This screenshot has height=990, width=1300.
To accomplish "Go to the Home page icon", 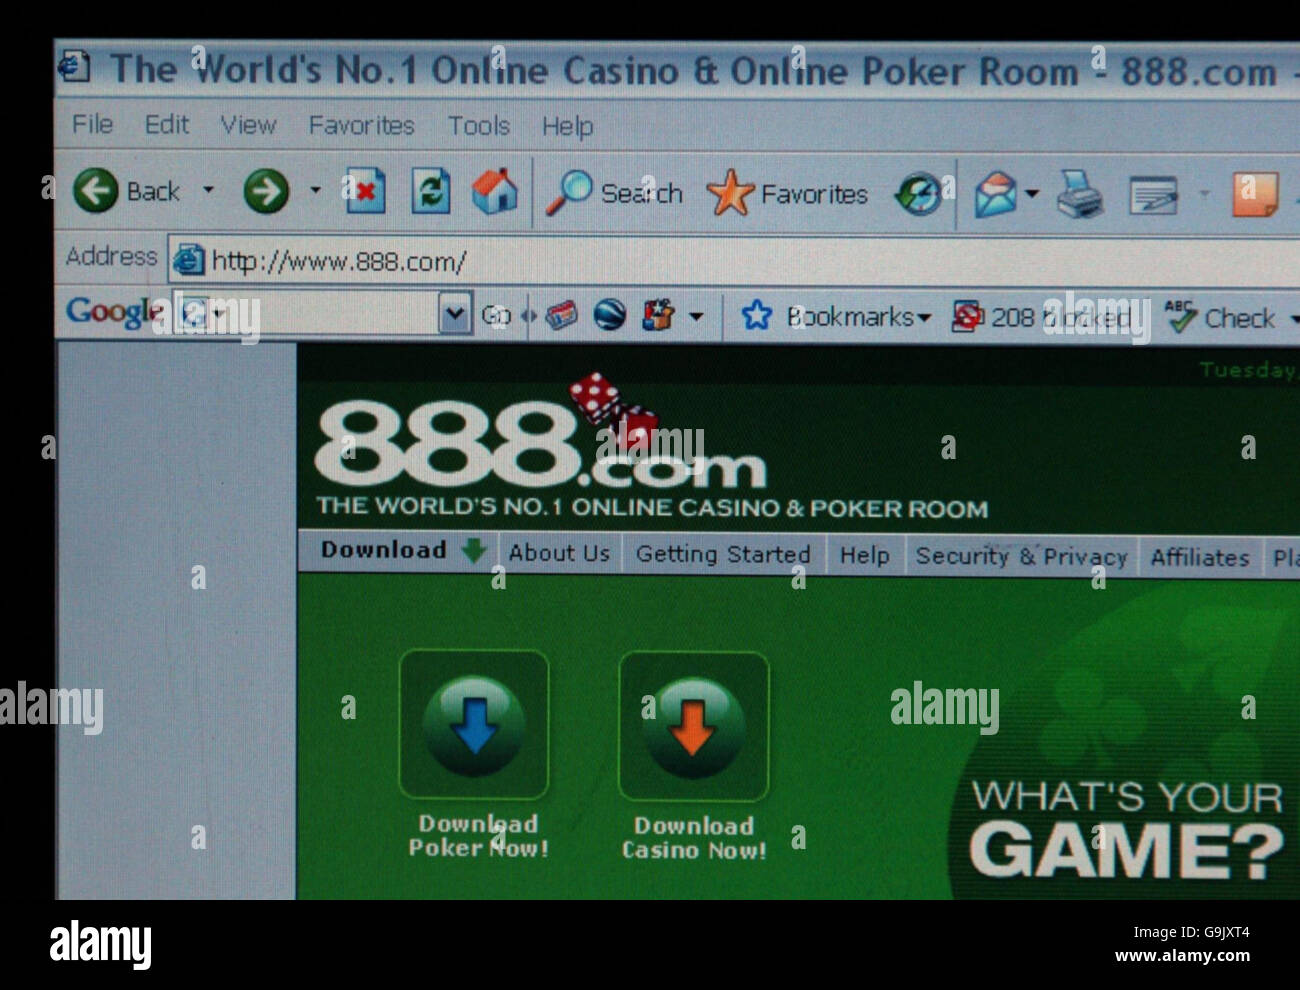I will [x=495, y=191].
